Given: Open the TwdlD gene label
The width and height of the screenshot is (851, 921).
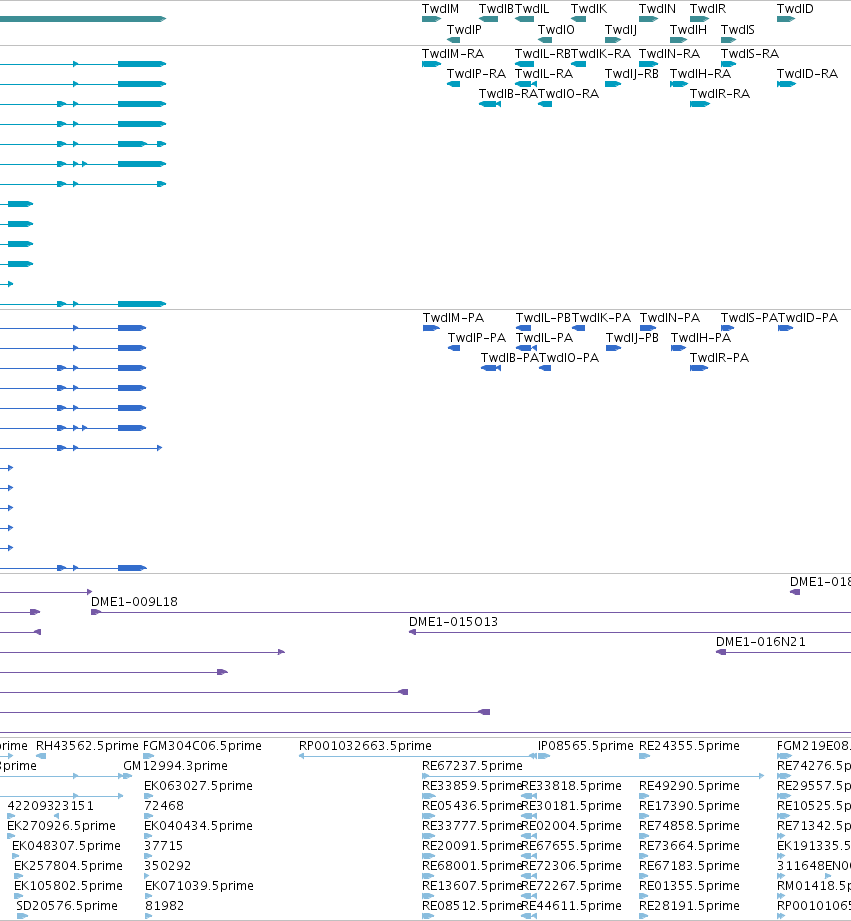Looking at the screenshot, I should [795, 9].
